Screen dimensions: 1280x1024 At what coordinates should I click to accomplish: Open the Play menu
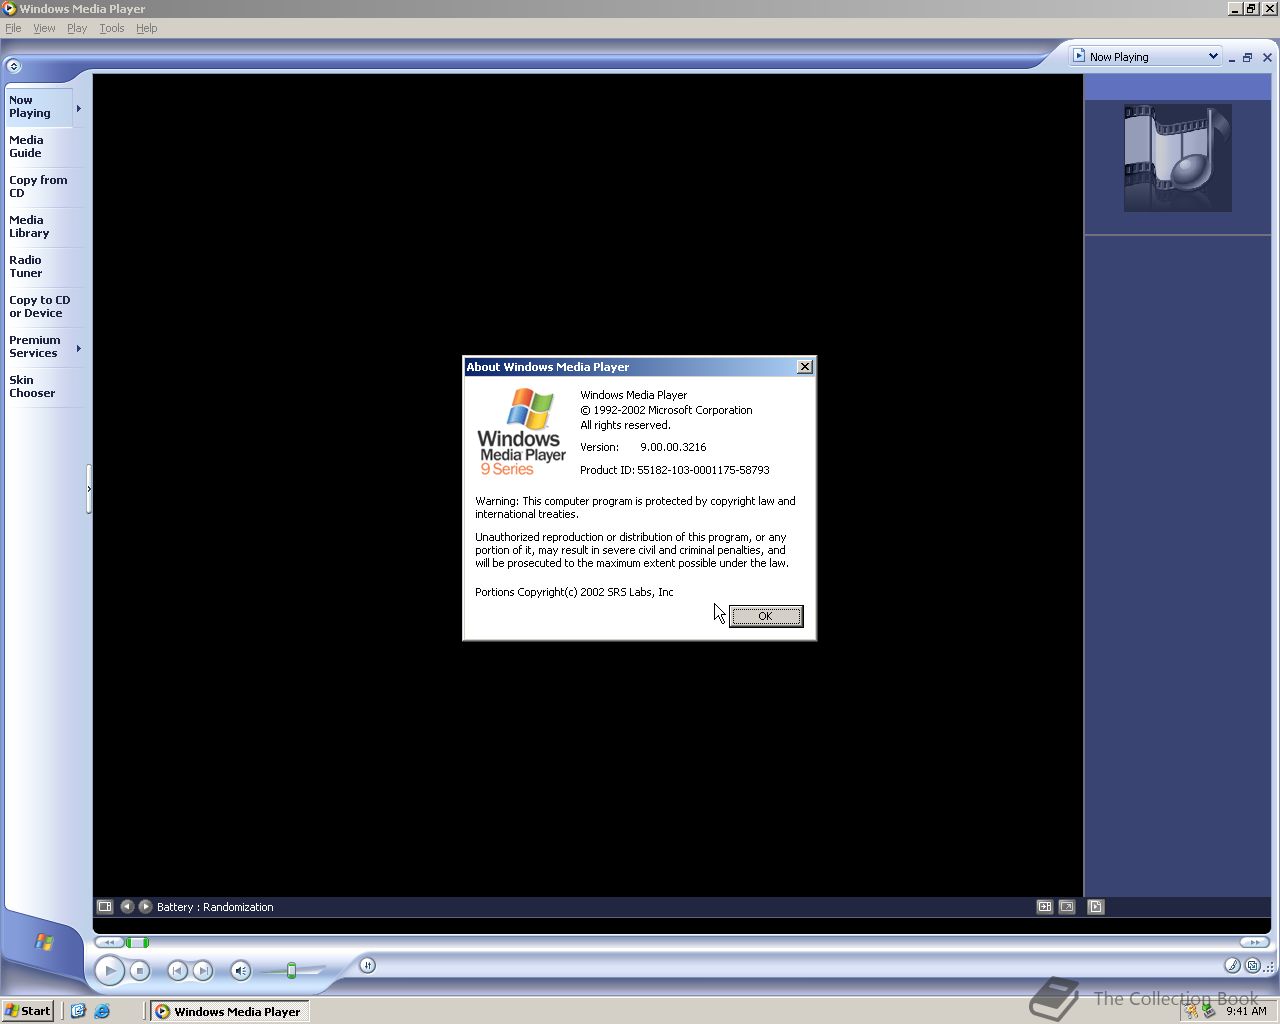pos(77,28)
